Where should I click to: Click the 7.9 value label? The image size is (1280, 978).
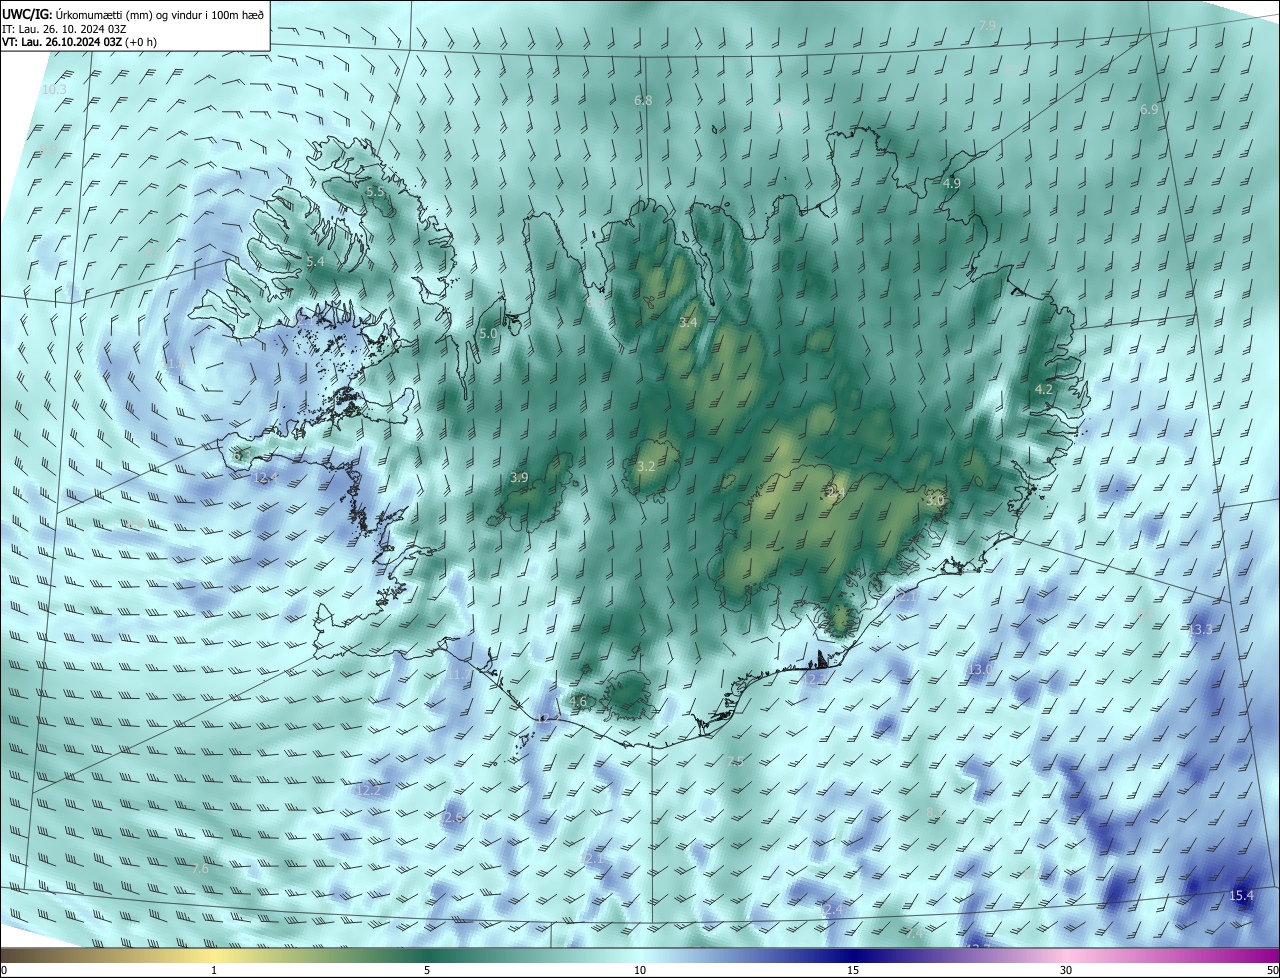click(987, 25)
